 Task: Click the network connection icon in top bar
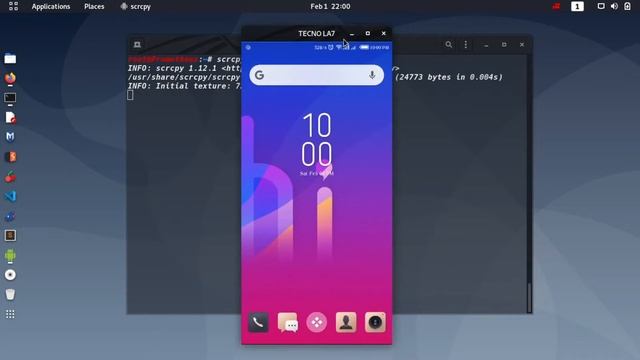(x=601, y=6)
